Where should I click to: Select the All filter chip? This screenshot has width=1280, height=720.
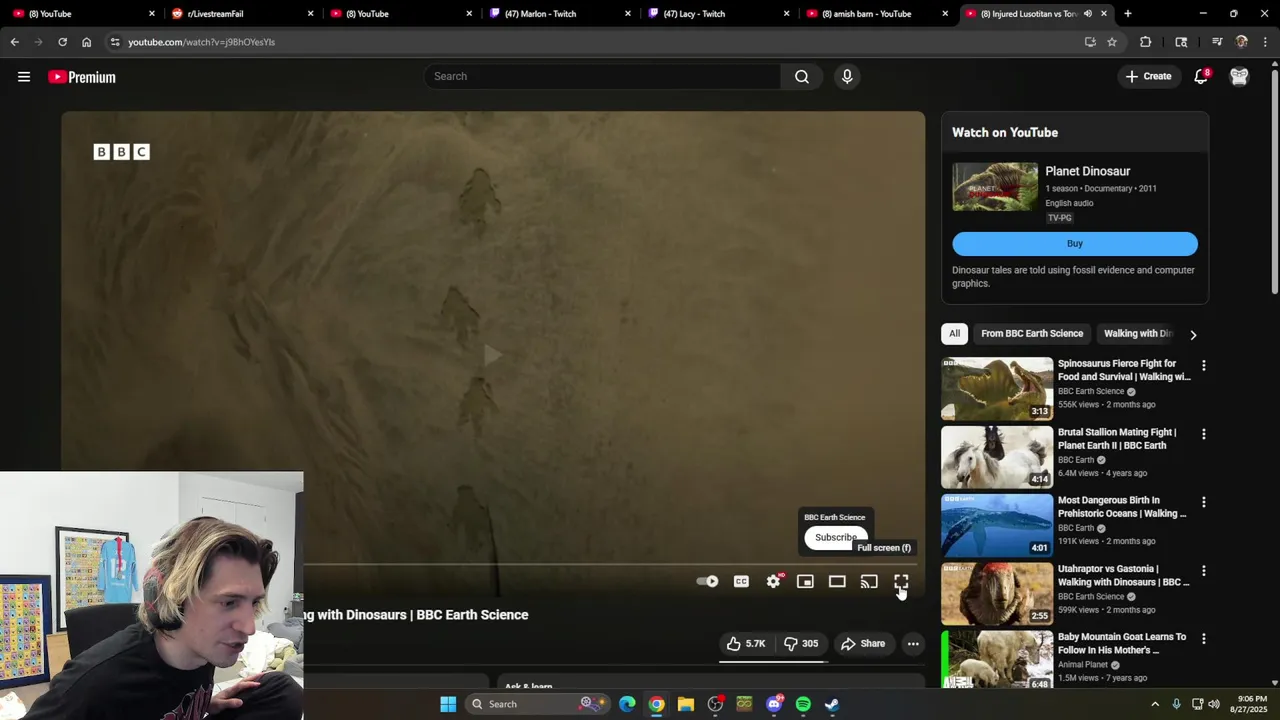[954, 334]
